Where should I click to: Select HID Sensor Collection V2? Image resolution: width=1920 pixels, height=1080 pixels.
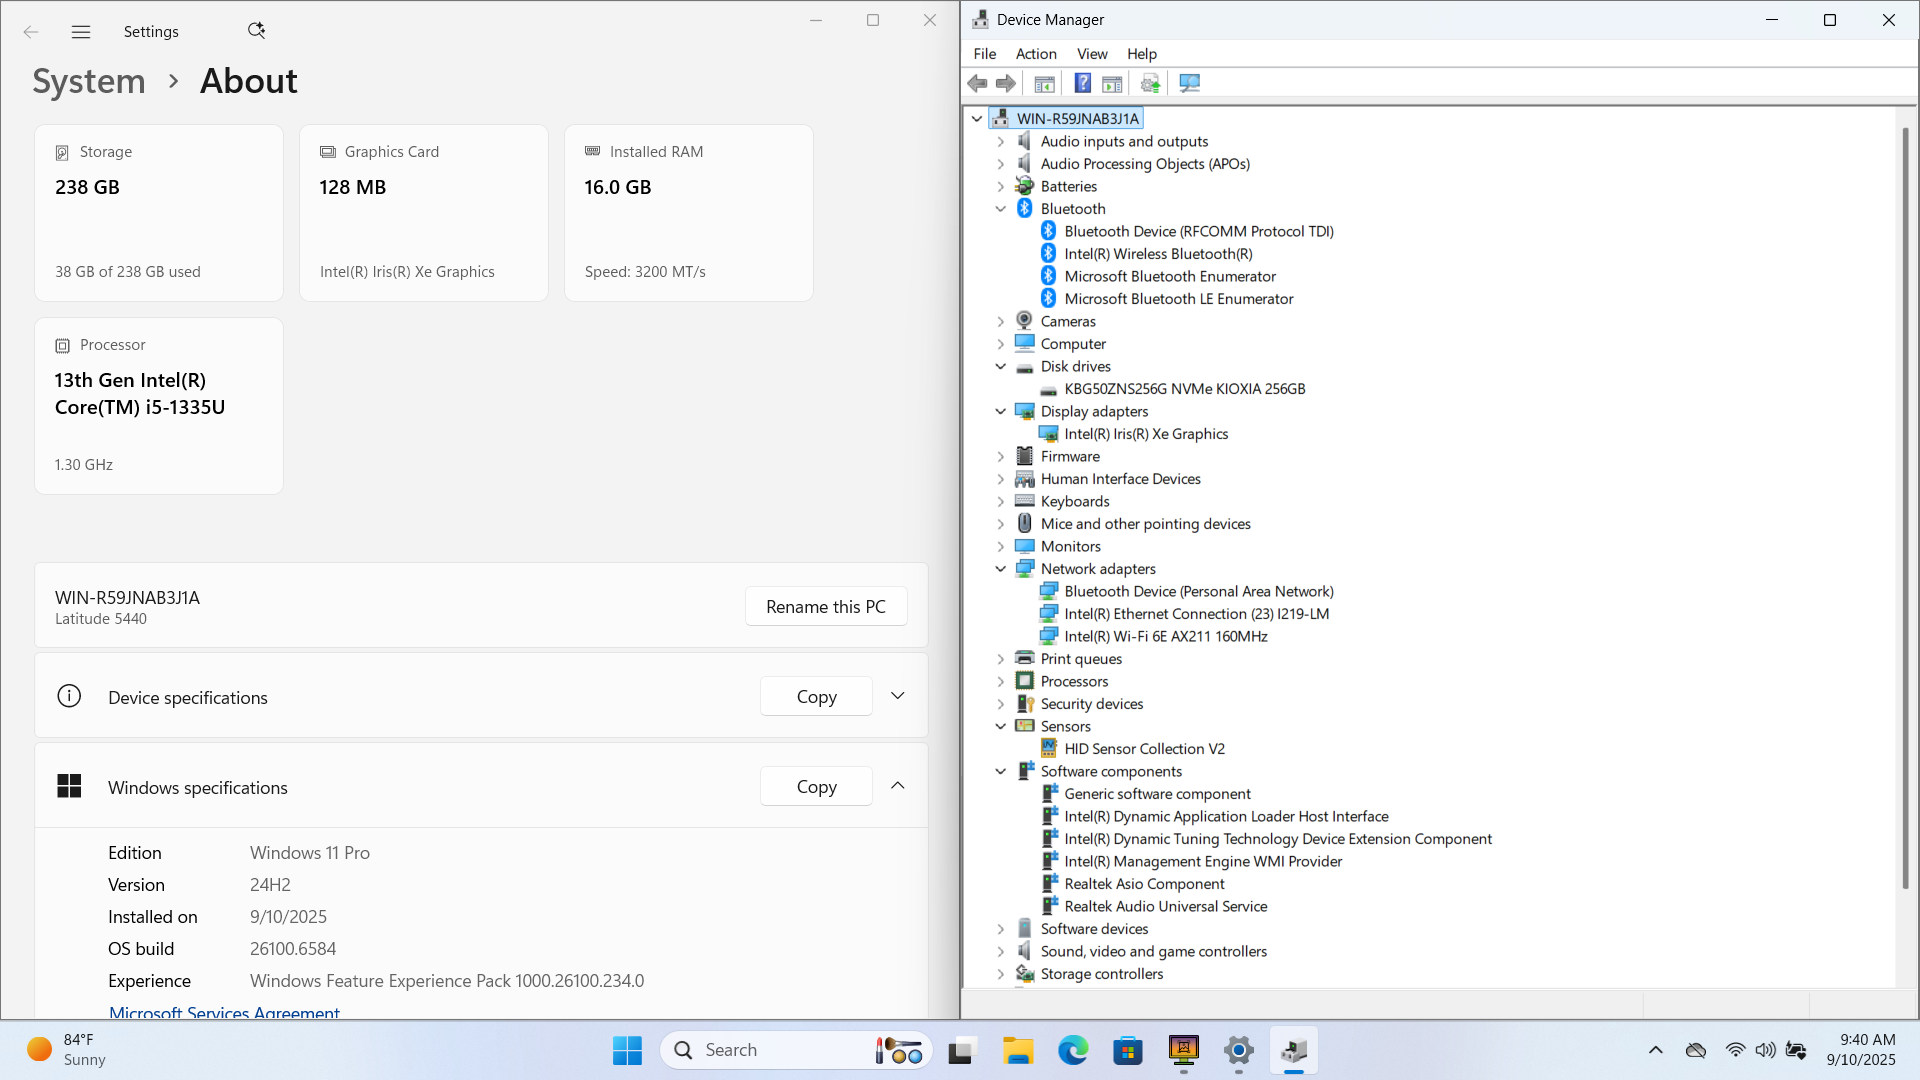coord(1144,749)
